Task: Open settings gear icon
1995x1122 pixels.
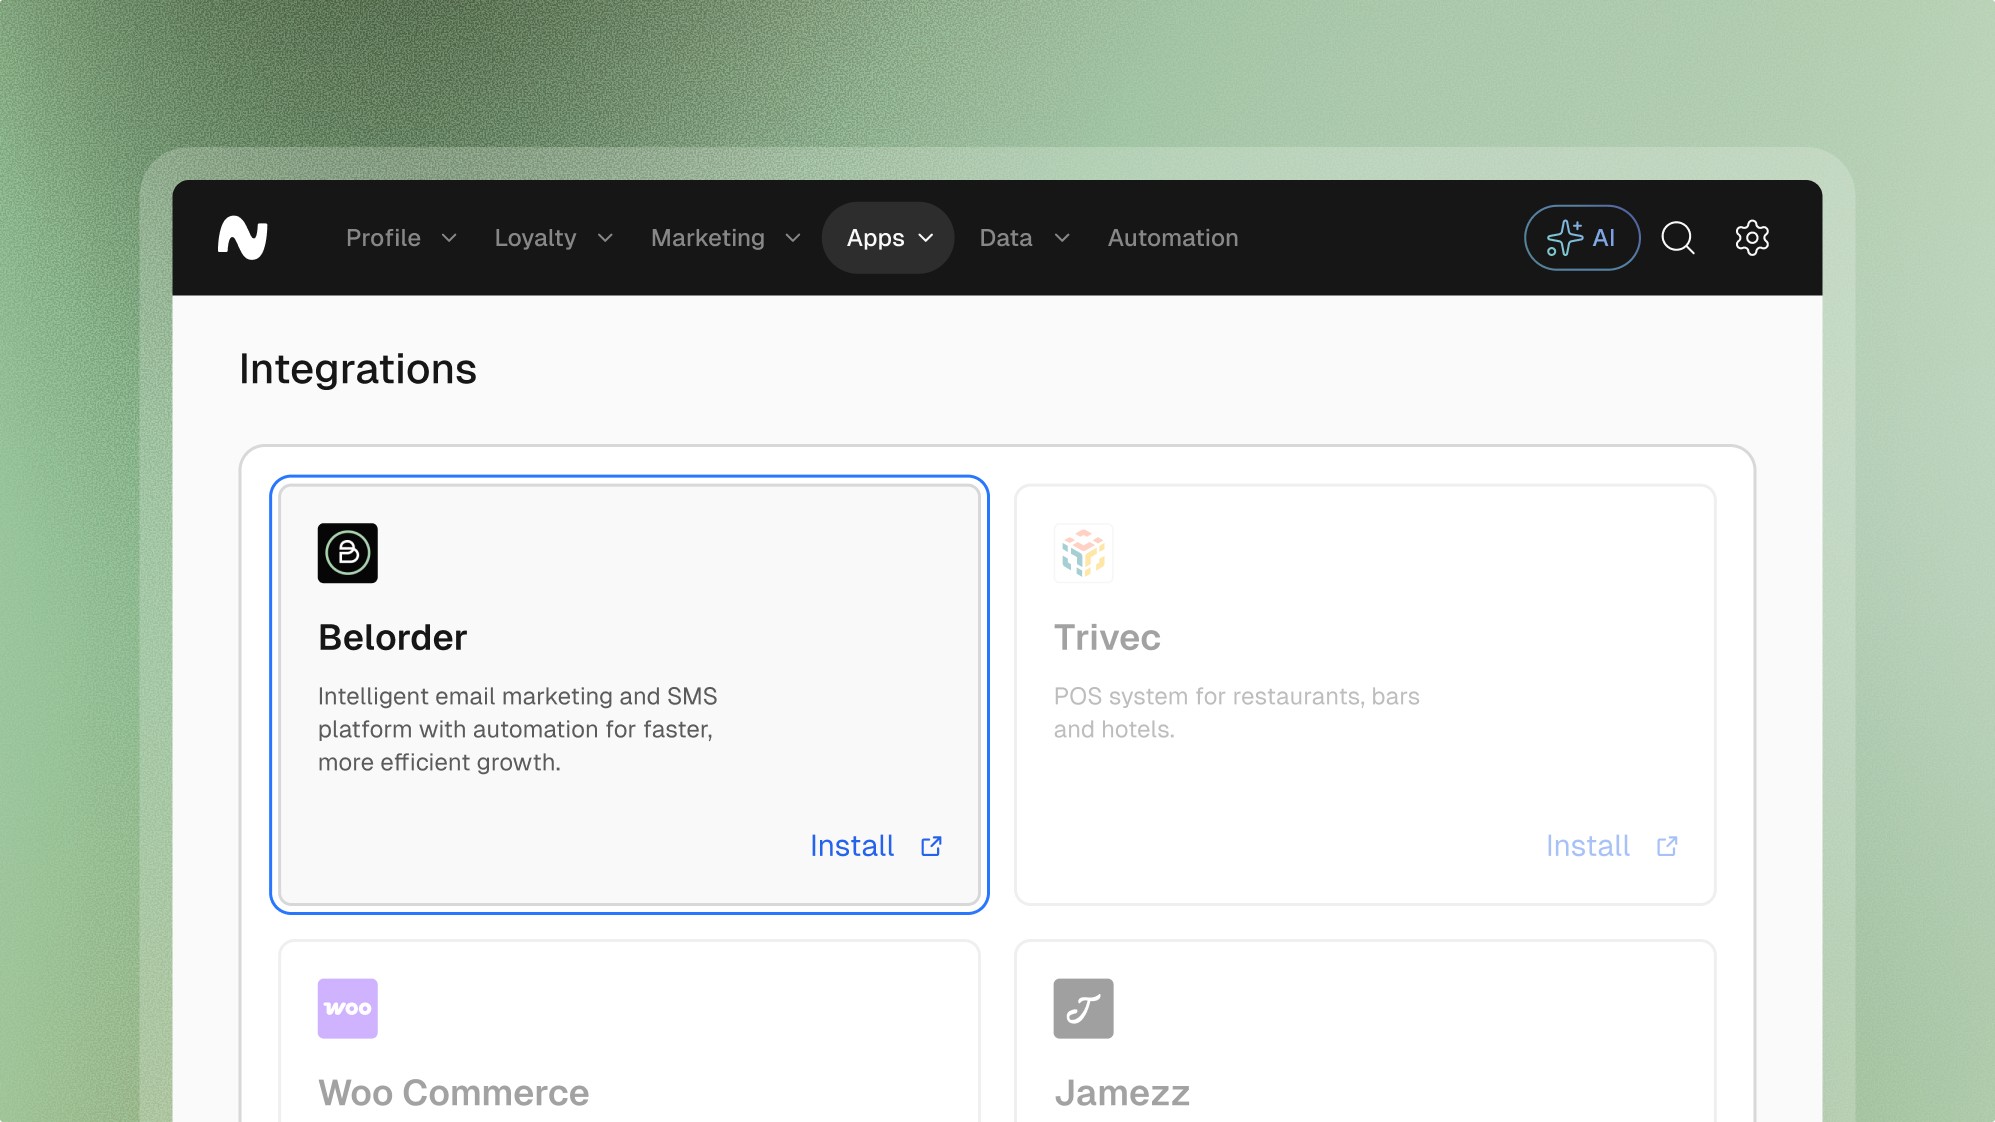Action: pyautogui.click(x=1751, y=238)
